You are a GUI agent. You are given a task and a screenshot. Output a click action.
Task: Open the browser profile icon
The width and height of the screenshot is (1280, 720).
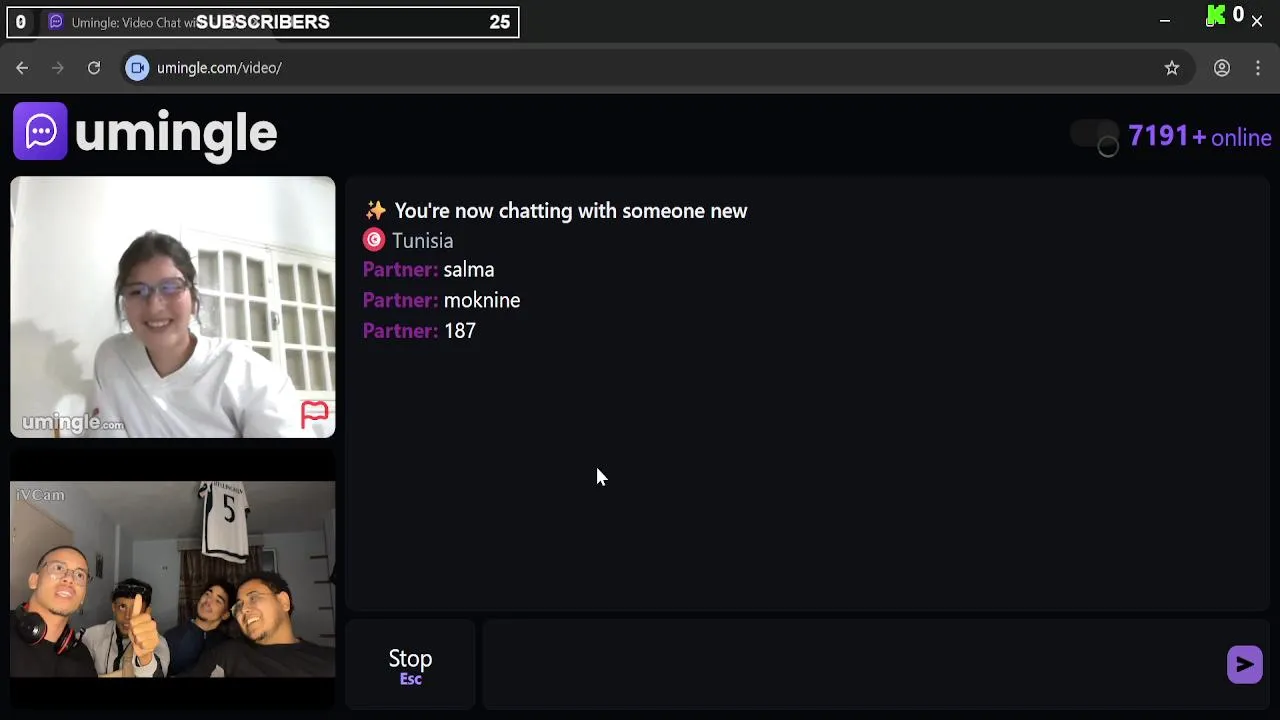click(x=1222, y=68)
